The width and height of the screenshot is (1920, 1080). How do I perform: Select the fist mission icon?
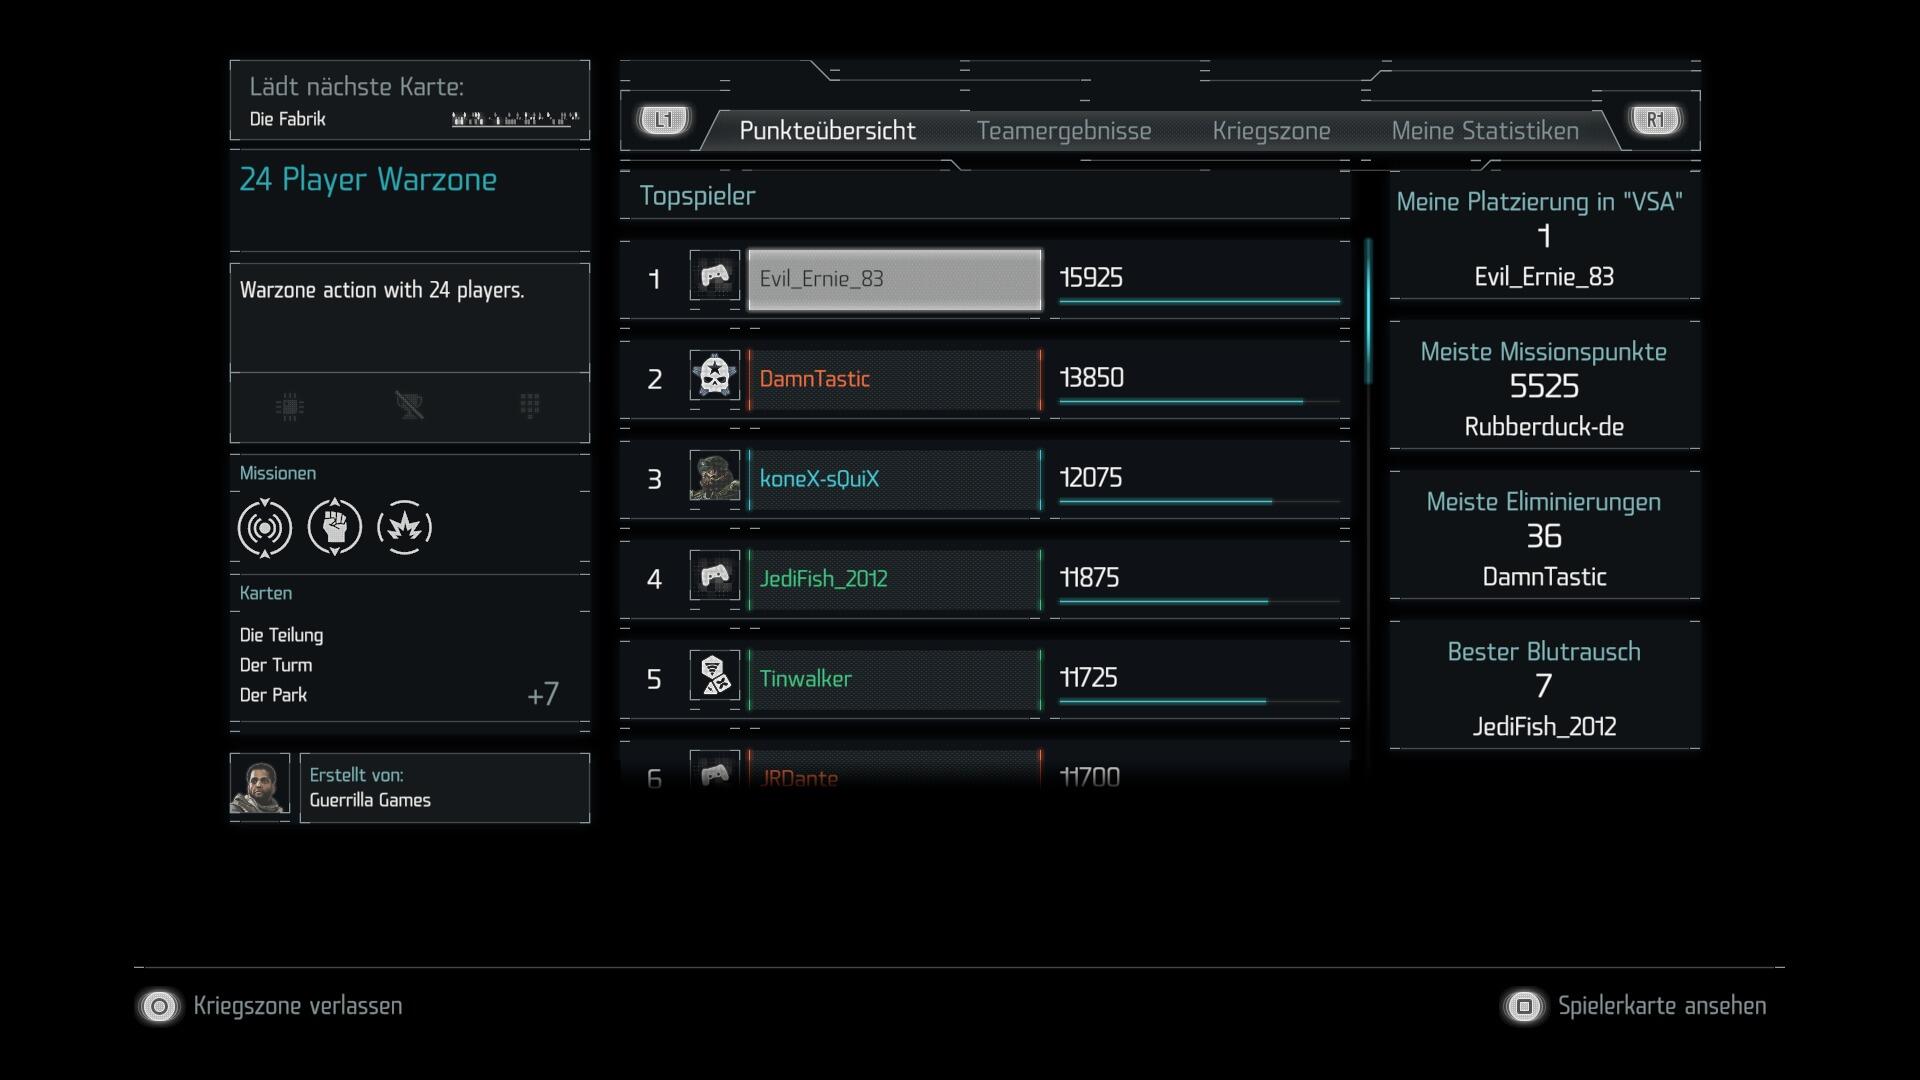(335, 527)
